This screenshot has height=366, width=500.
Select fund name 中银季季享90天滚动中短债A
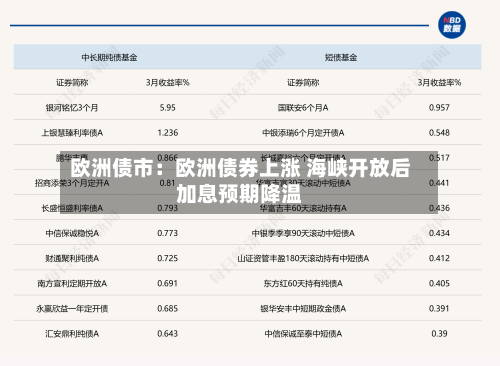click(303, 233)
